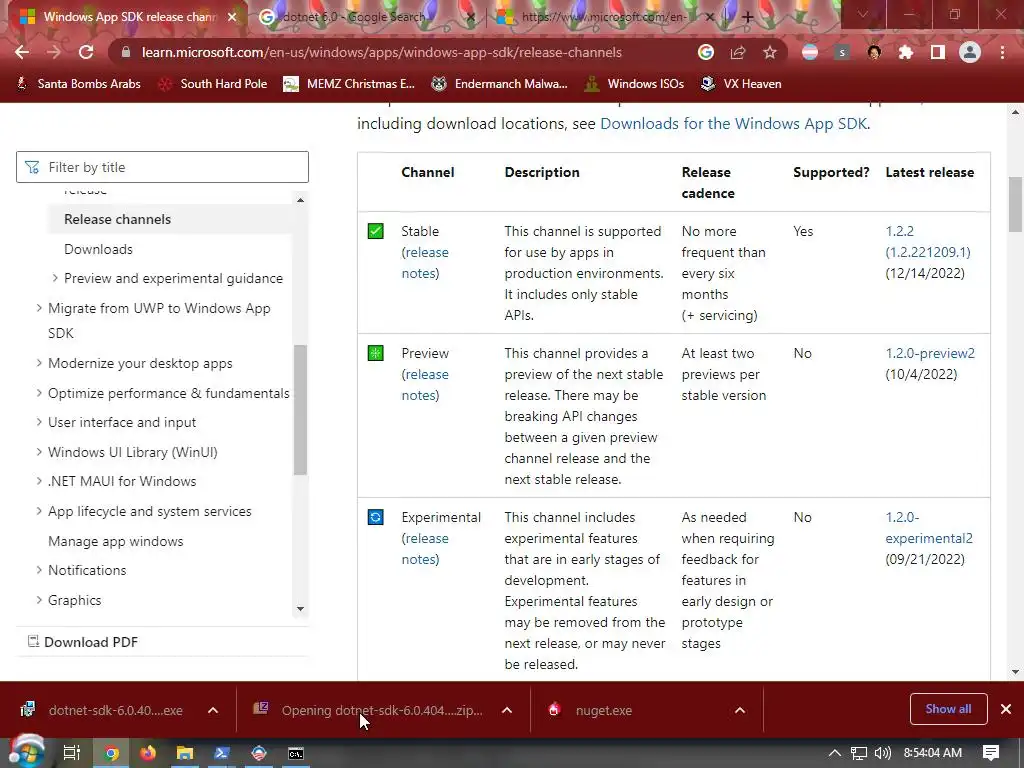Click Download PDF
Image resolution: width=1024 pixels, height=768 pixels.
(x=83, y=642)
